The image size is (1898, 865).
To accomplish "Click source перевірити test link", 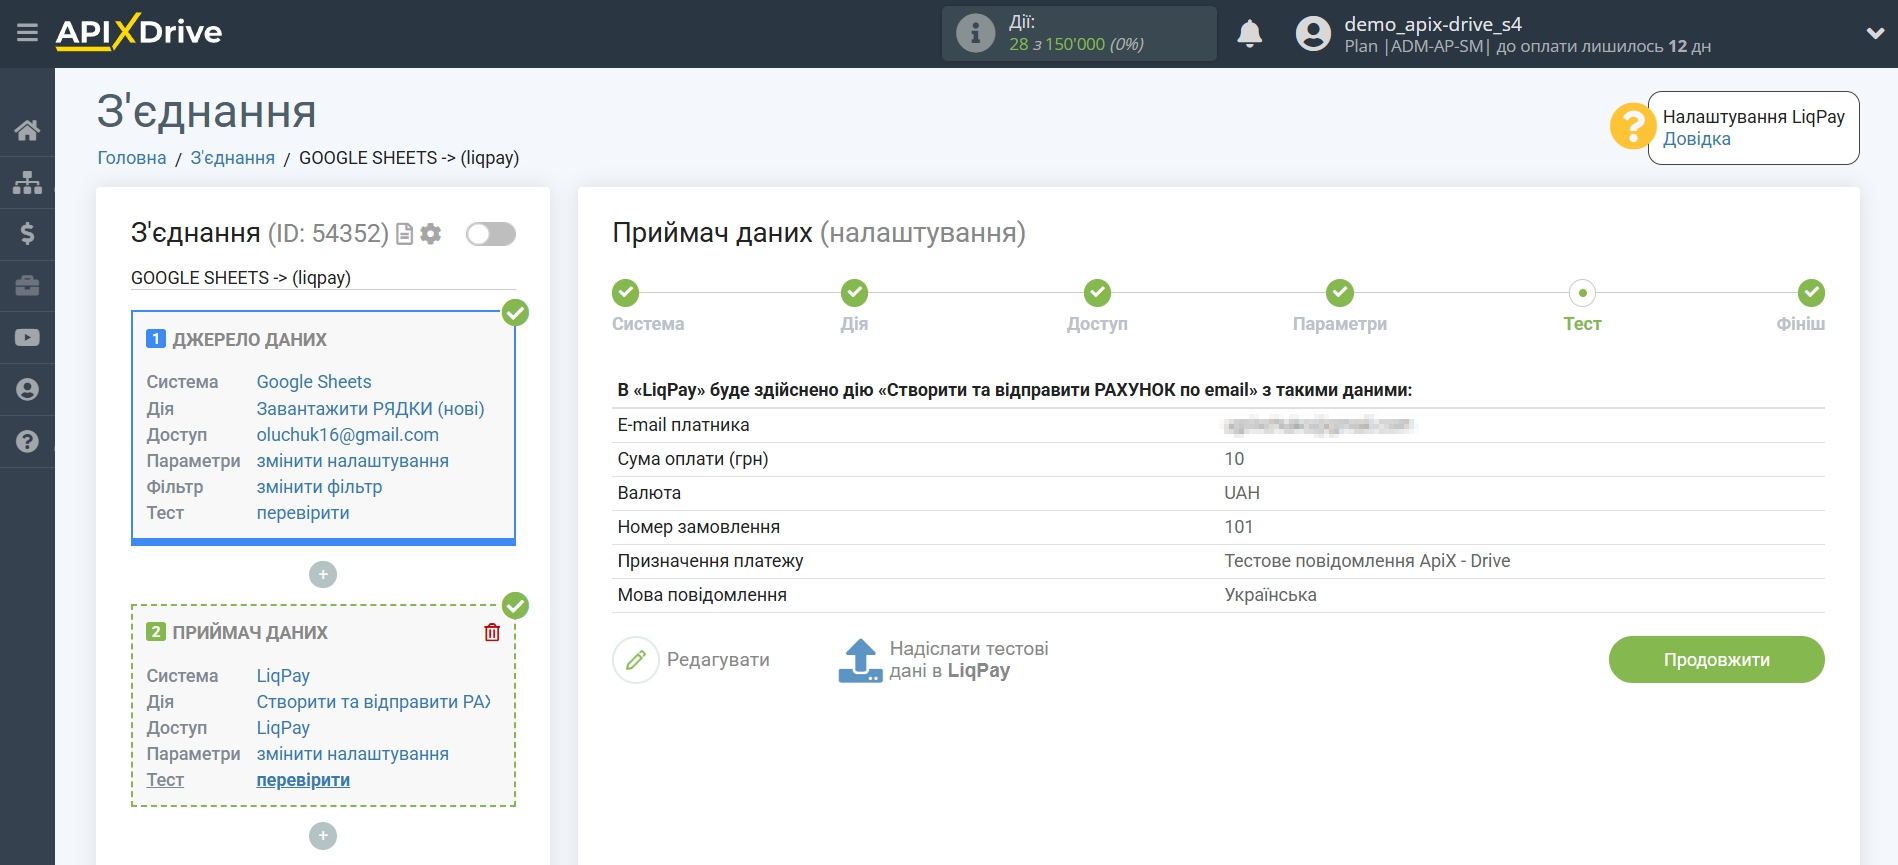I will click(303, 513).
